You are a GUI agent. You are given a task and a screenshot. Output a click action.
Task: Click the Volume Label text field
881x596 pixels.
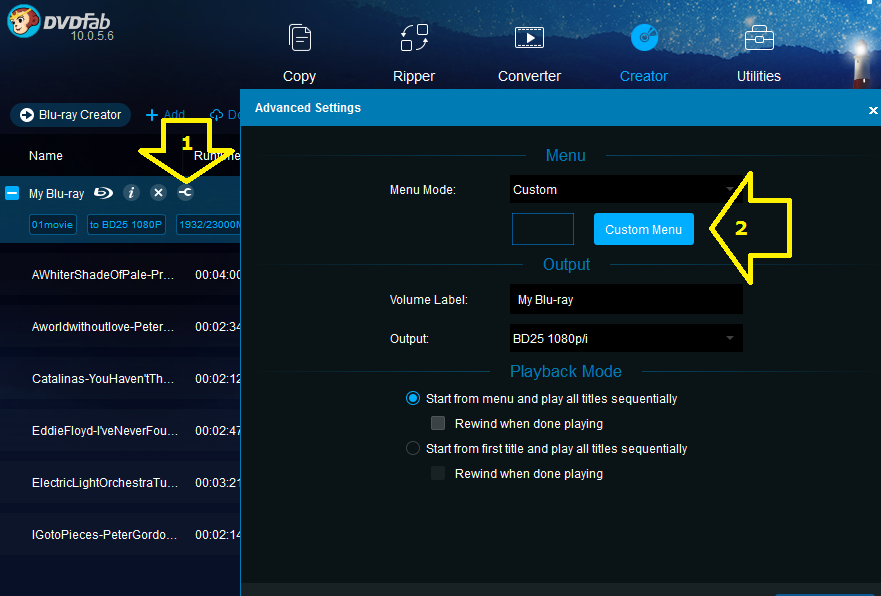(626, 299)
